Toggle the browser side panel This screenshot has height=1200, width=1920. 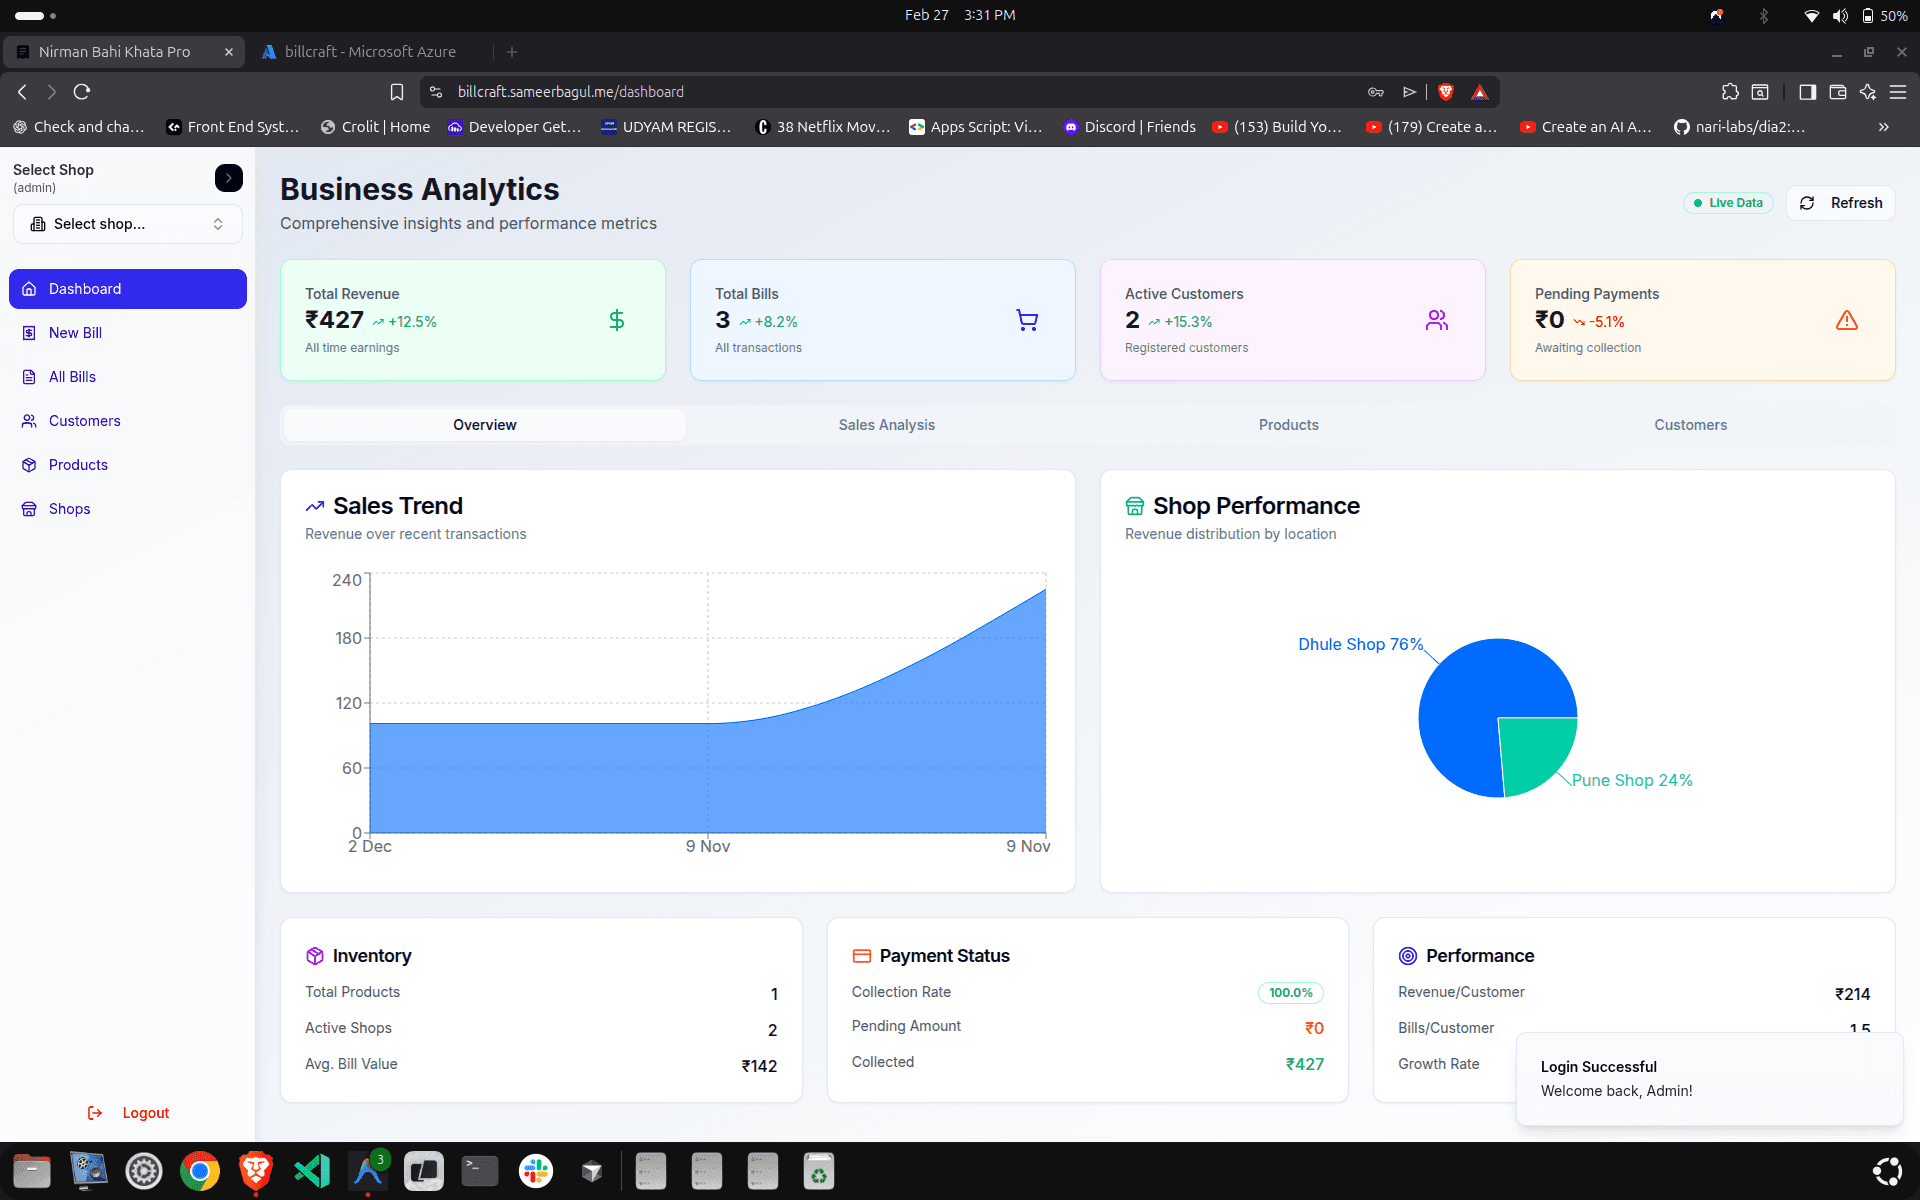point(1807,91)
